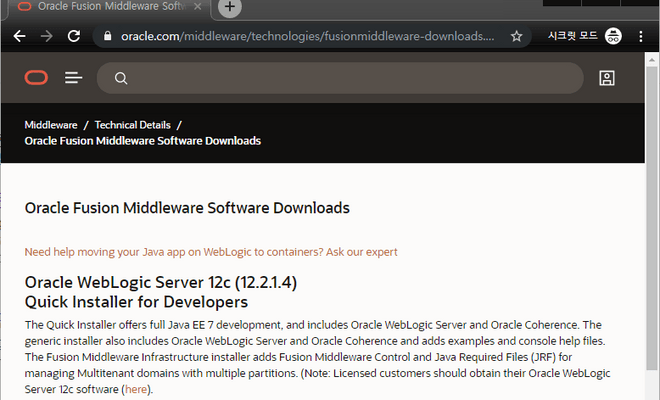Screen dimensions: 660x400
Task: Select the Oracle Fusion Middleware tab
Action: (107, 8)
